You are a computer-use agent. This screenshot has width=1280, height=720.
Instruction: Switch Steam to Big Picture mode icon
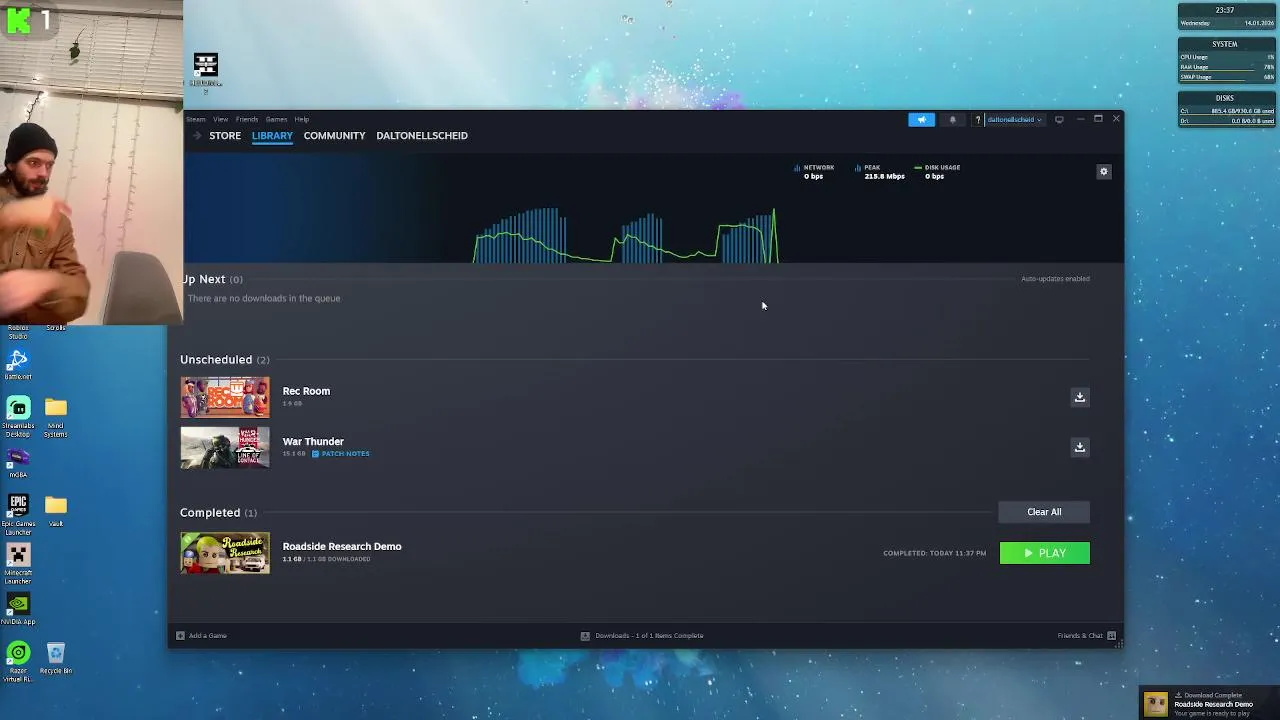1059,120
